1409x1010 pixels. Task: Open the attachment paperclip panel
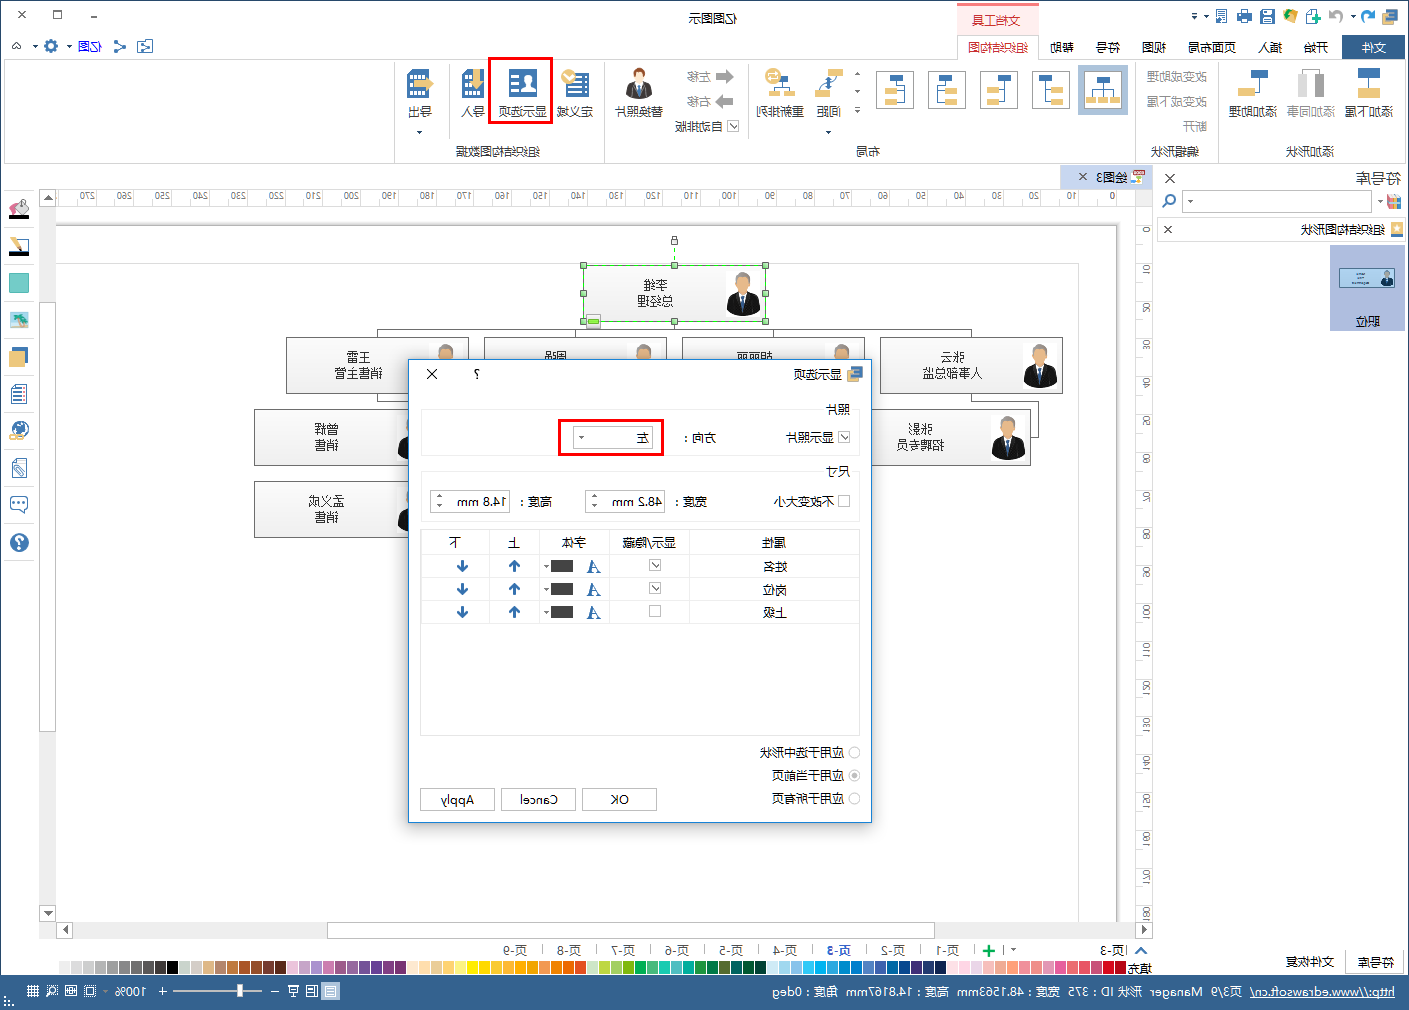pyautogui.click(x=19, y=468)
